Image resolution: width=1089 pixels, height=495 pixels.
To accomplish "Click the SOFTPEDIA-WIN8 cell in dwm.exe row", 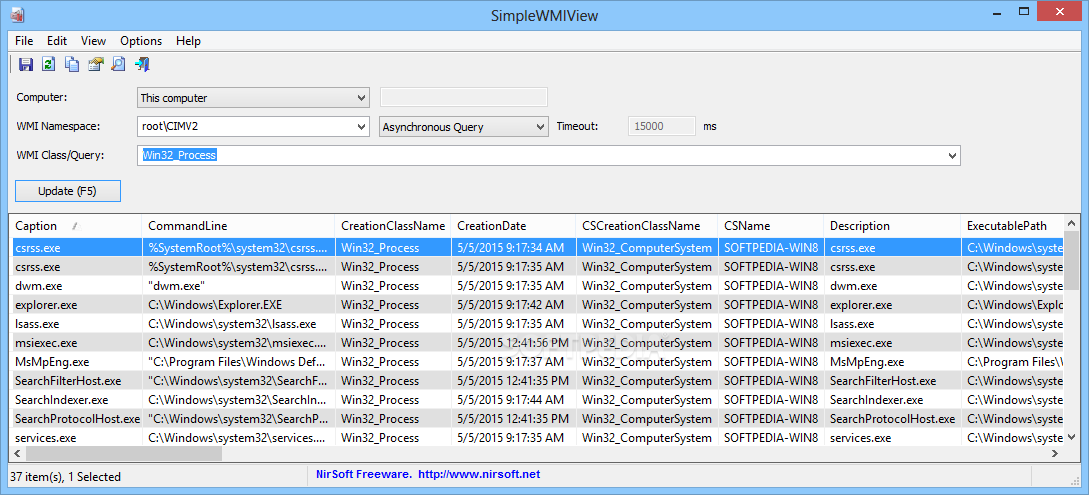I will point(771,286).
